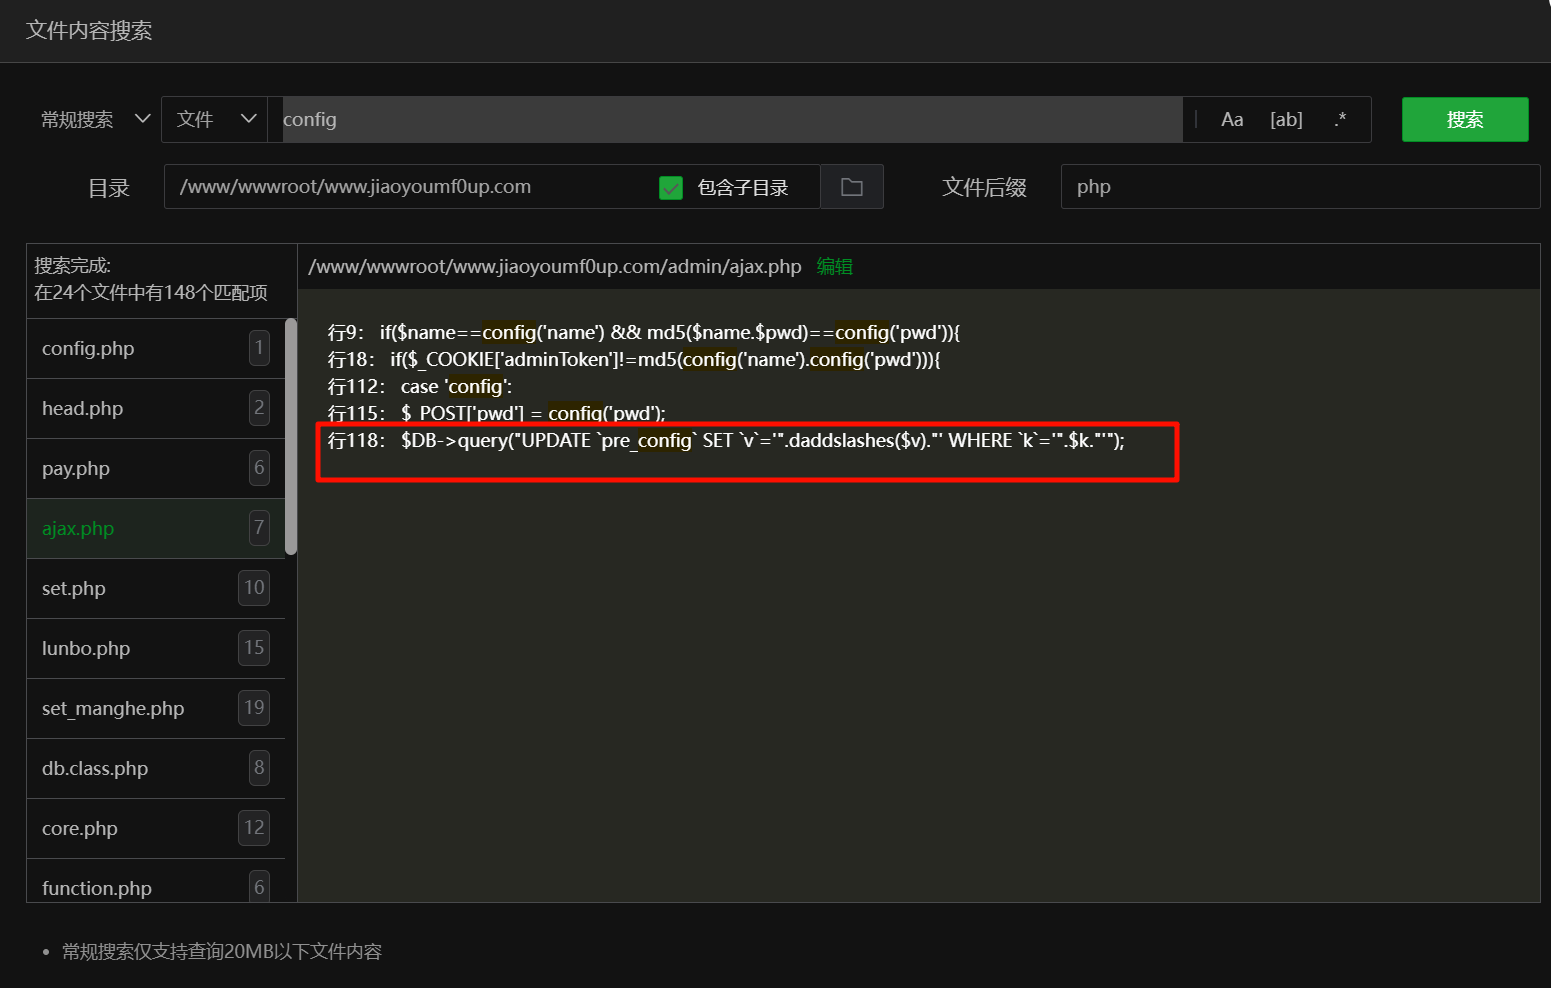Select set_manghe.php in file list

tap(113, 709)
